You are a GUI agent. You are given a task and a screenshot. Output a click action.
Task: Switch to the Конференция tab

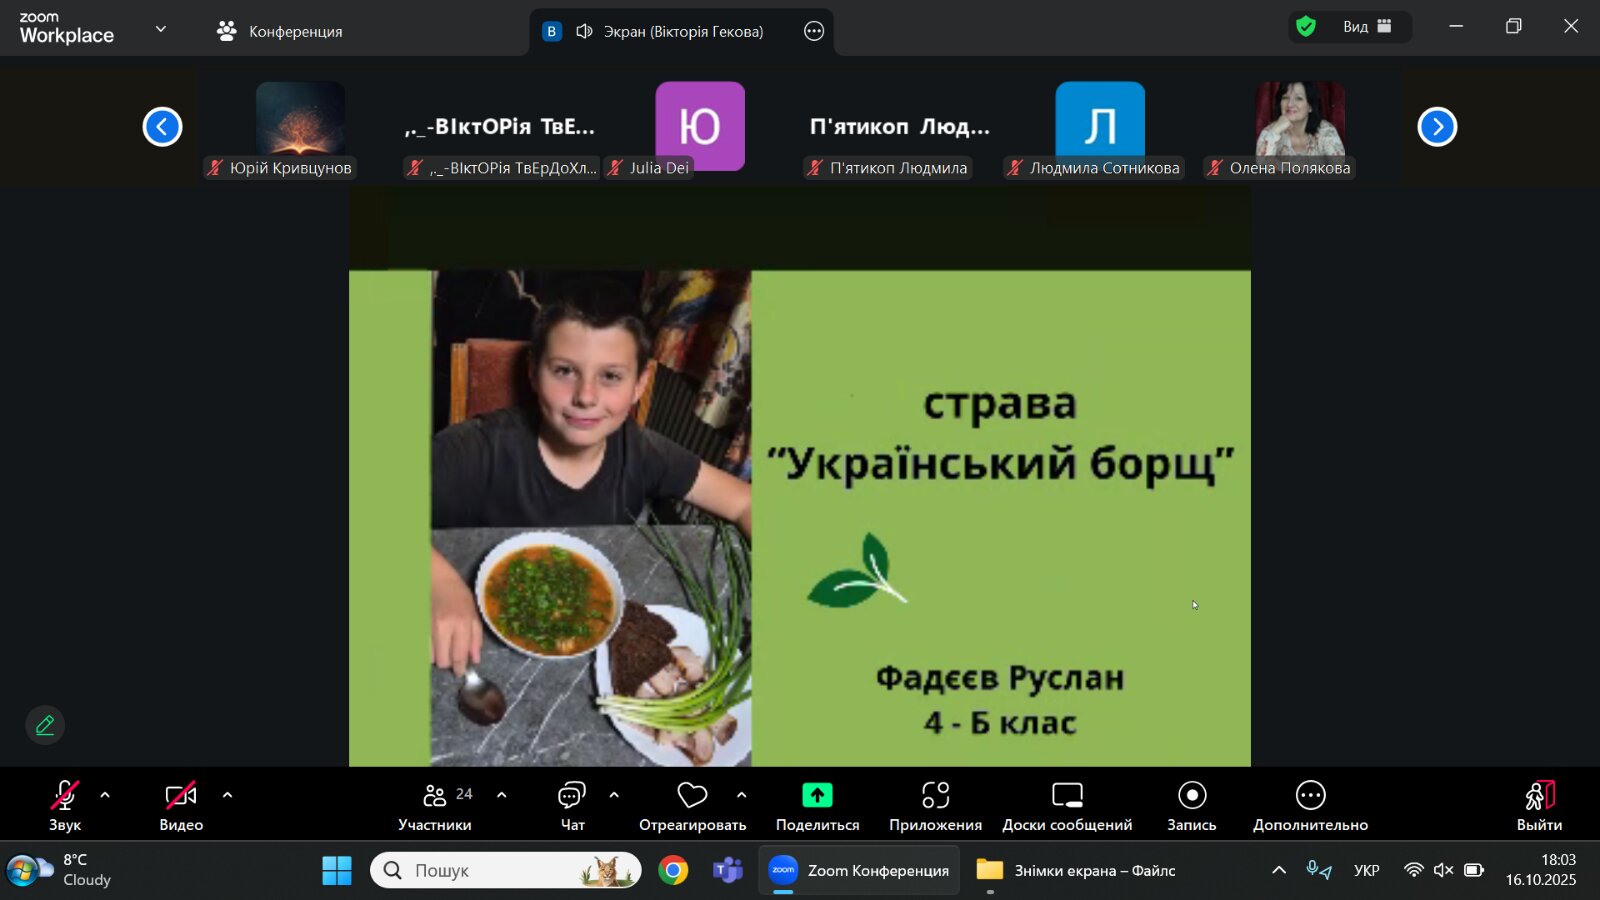point(280,32)
